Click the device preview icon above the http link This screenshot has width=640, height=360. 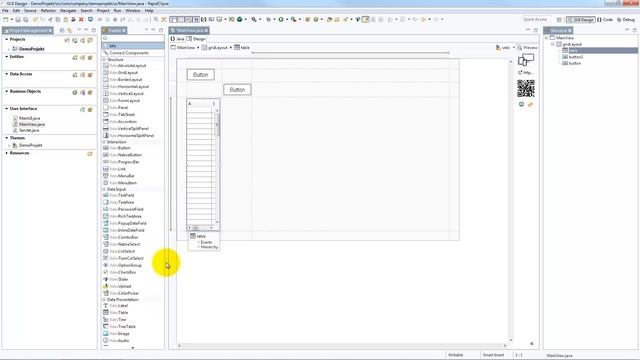coord(526,60)
